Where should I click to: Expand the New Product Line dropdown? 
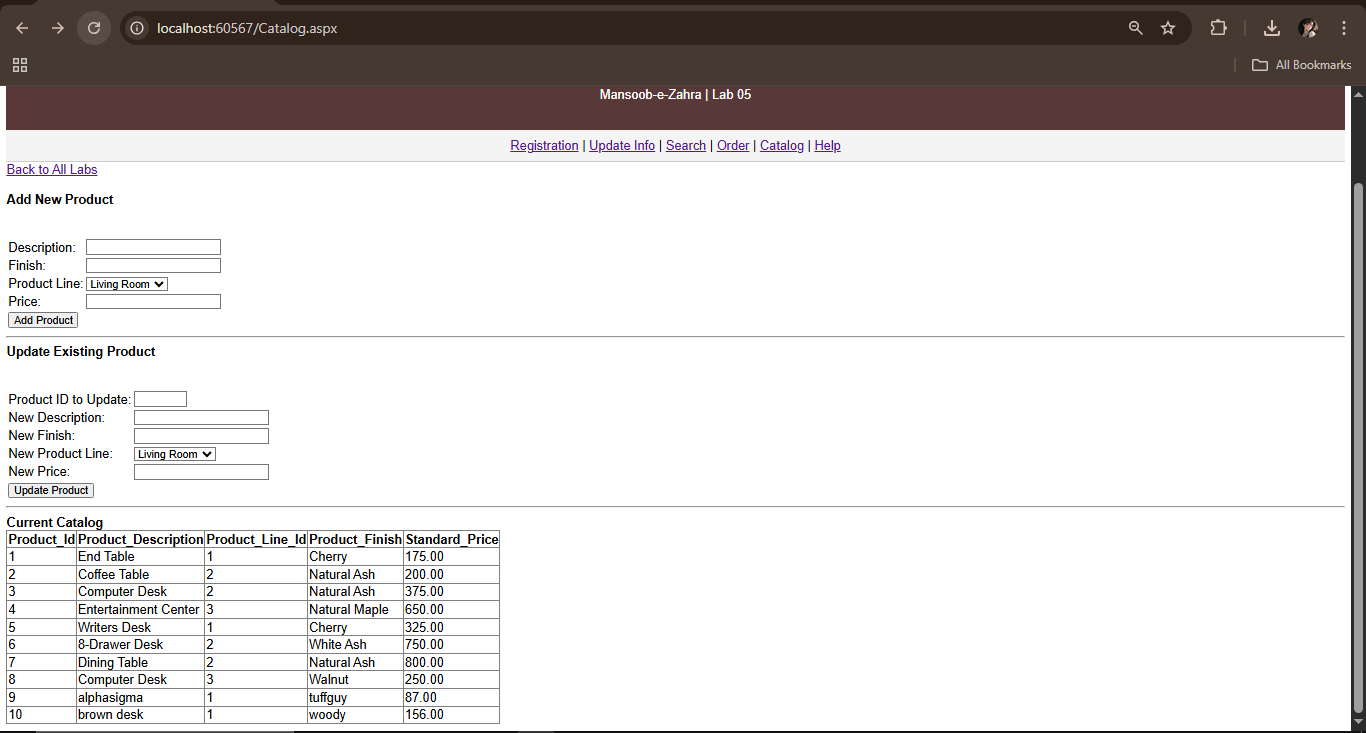pos(175,454)
